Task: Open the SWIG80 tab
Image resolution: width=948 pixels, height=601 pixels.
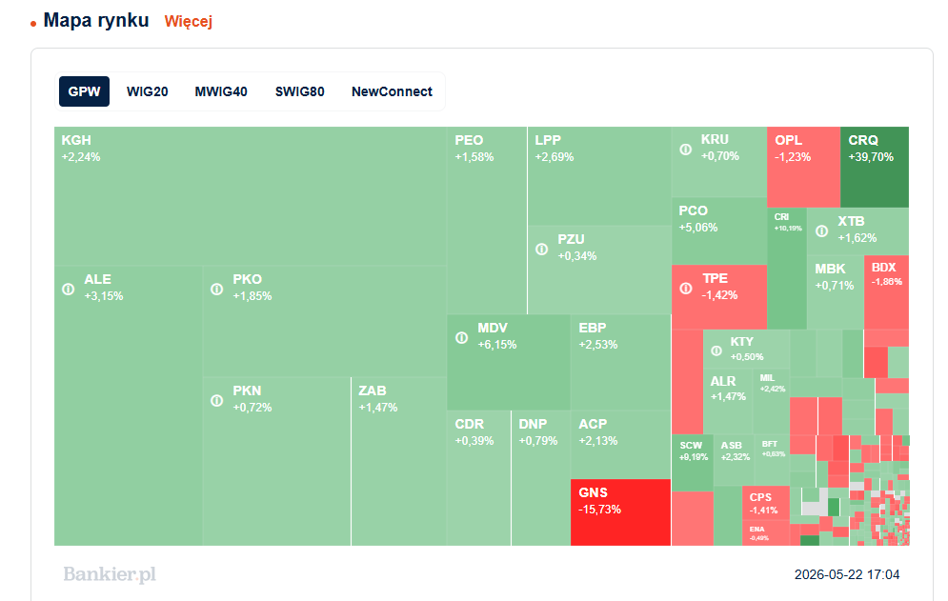Action: click(300, 91)
